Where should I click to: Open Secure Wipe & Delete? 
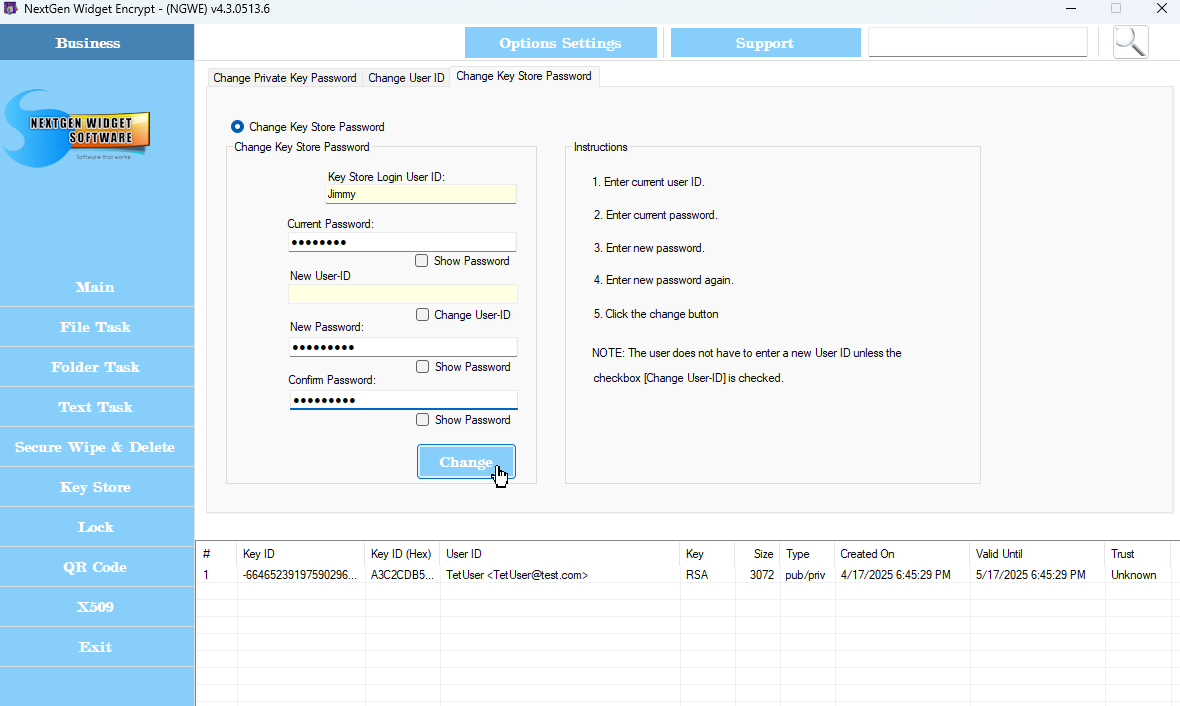click(x=96, y=447)
